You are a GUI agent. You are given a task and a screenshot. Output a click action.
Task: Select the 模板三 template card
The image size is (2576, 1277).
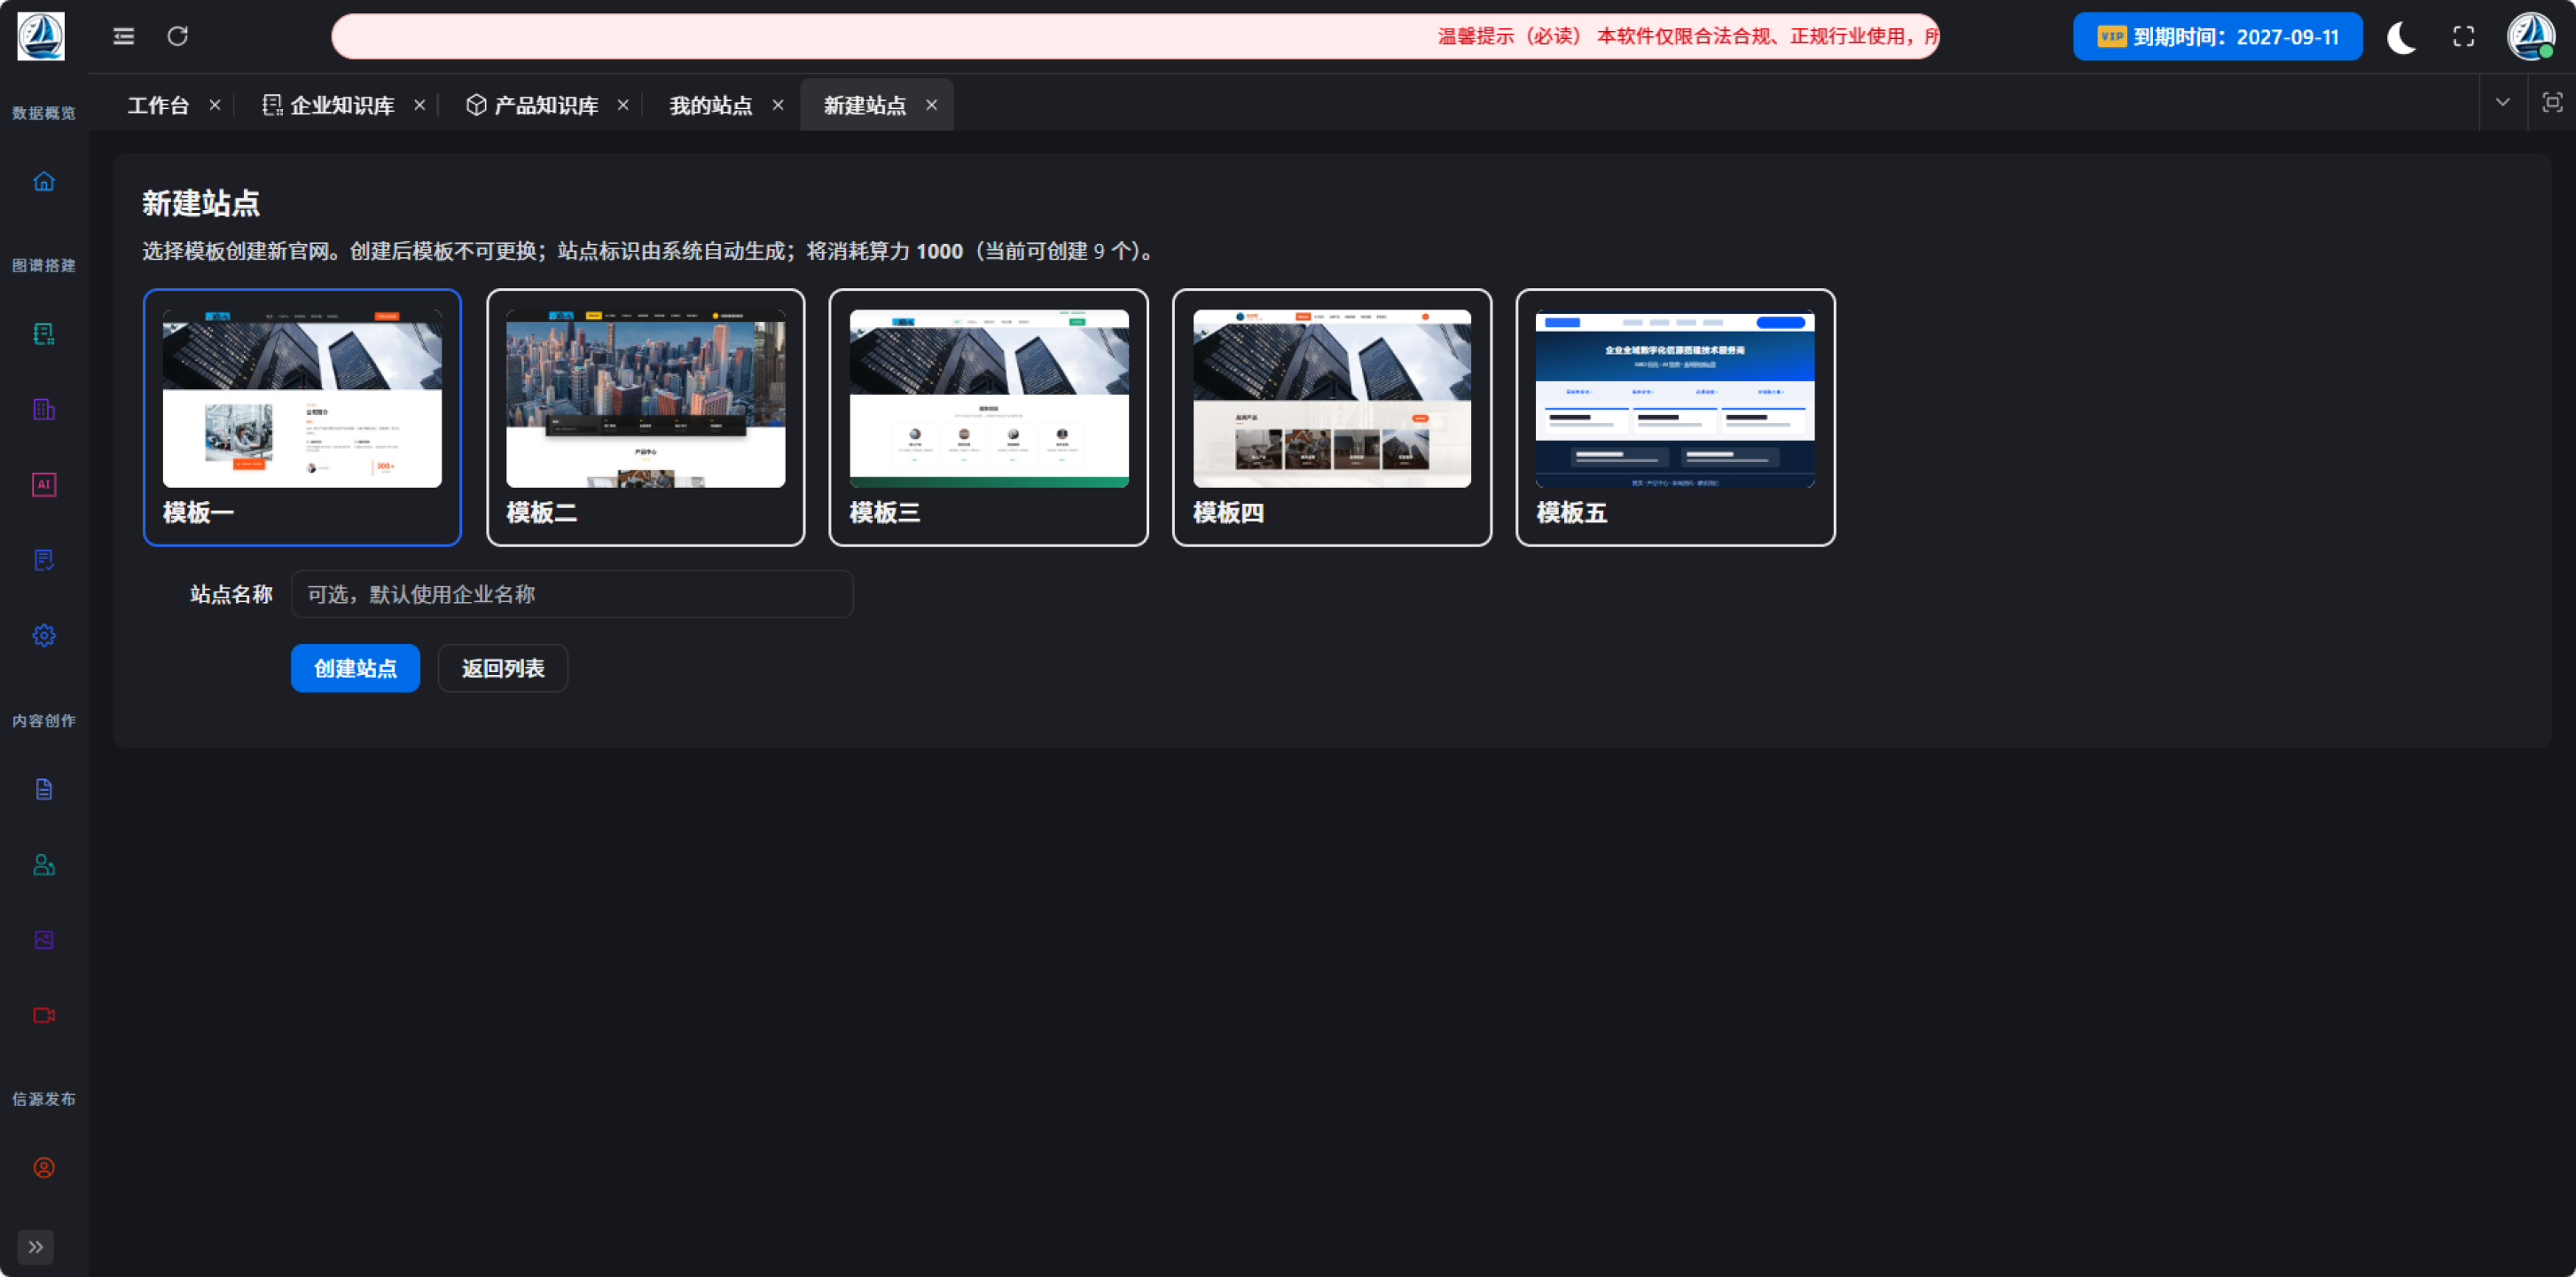[x=988, y=417]
